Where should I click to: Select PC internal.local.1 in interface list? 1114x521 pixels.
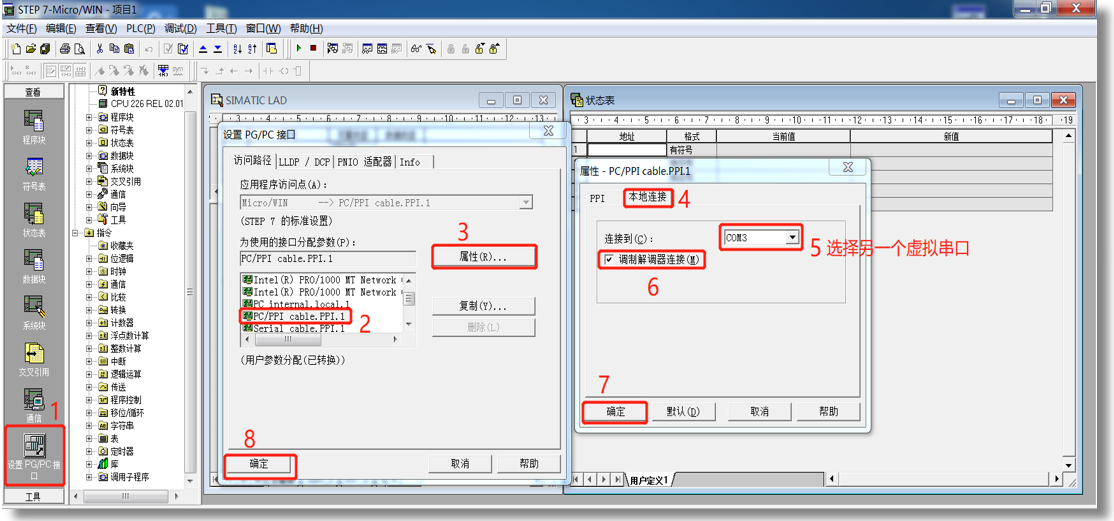point(296,304)
